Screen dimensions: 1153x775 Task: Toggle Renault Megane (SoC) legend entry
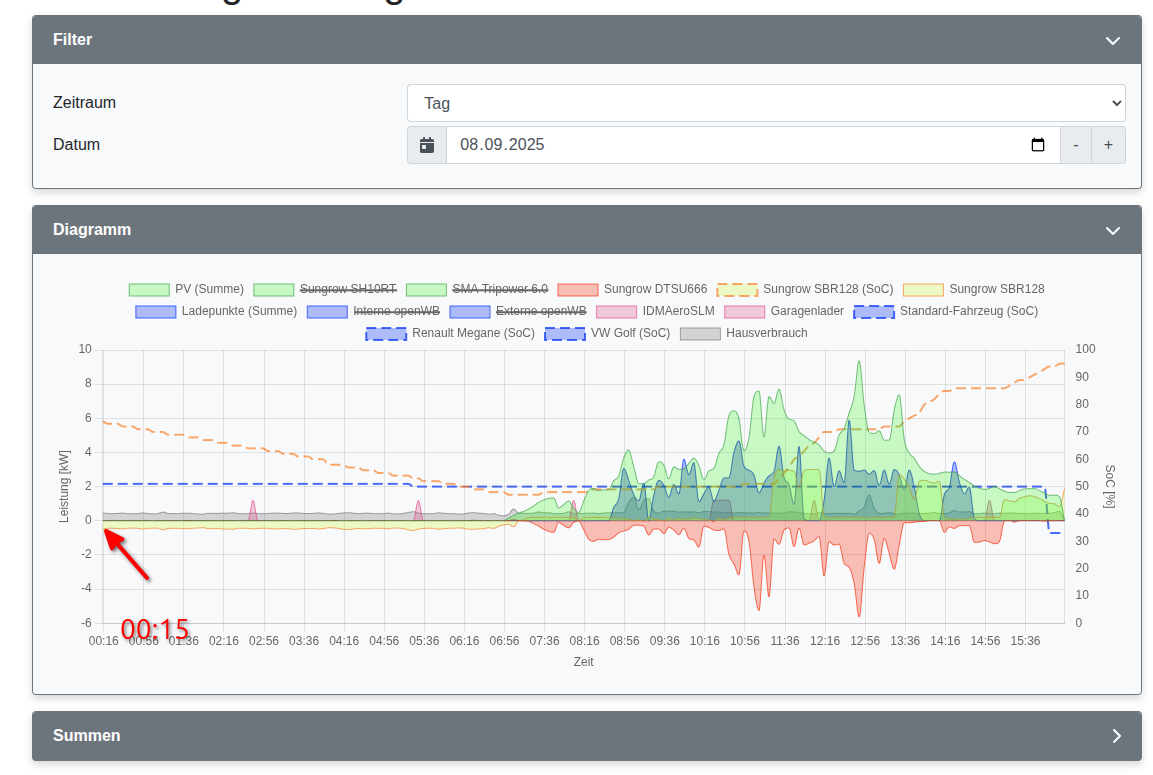click(x=450, y=333)
